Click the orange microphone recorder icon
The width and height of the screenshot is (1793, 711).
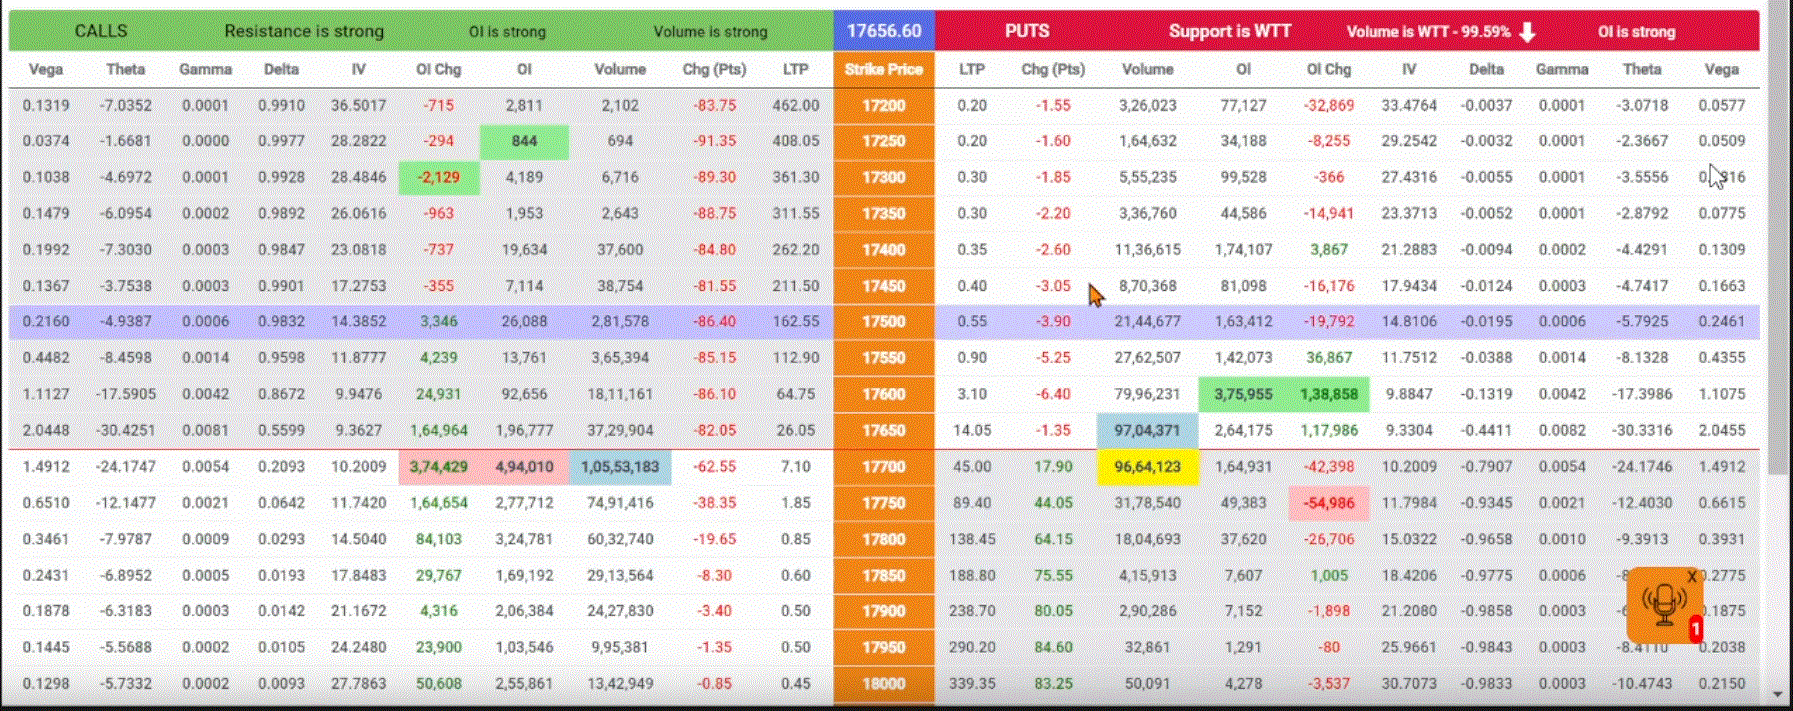tap(1662, 604)
